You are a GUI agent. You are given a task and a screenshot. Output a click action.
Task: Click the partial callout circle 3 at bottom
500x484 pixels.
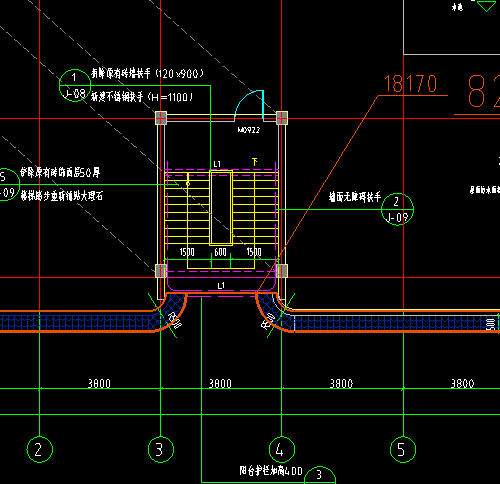click(x=320, y=475)
